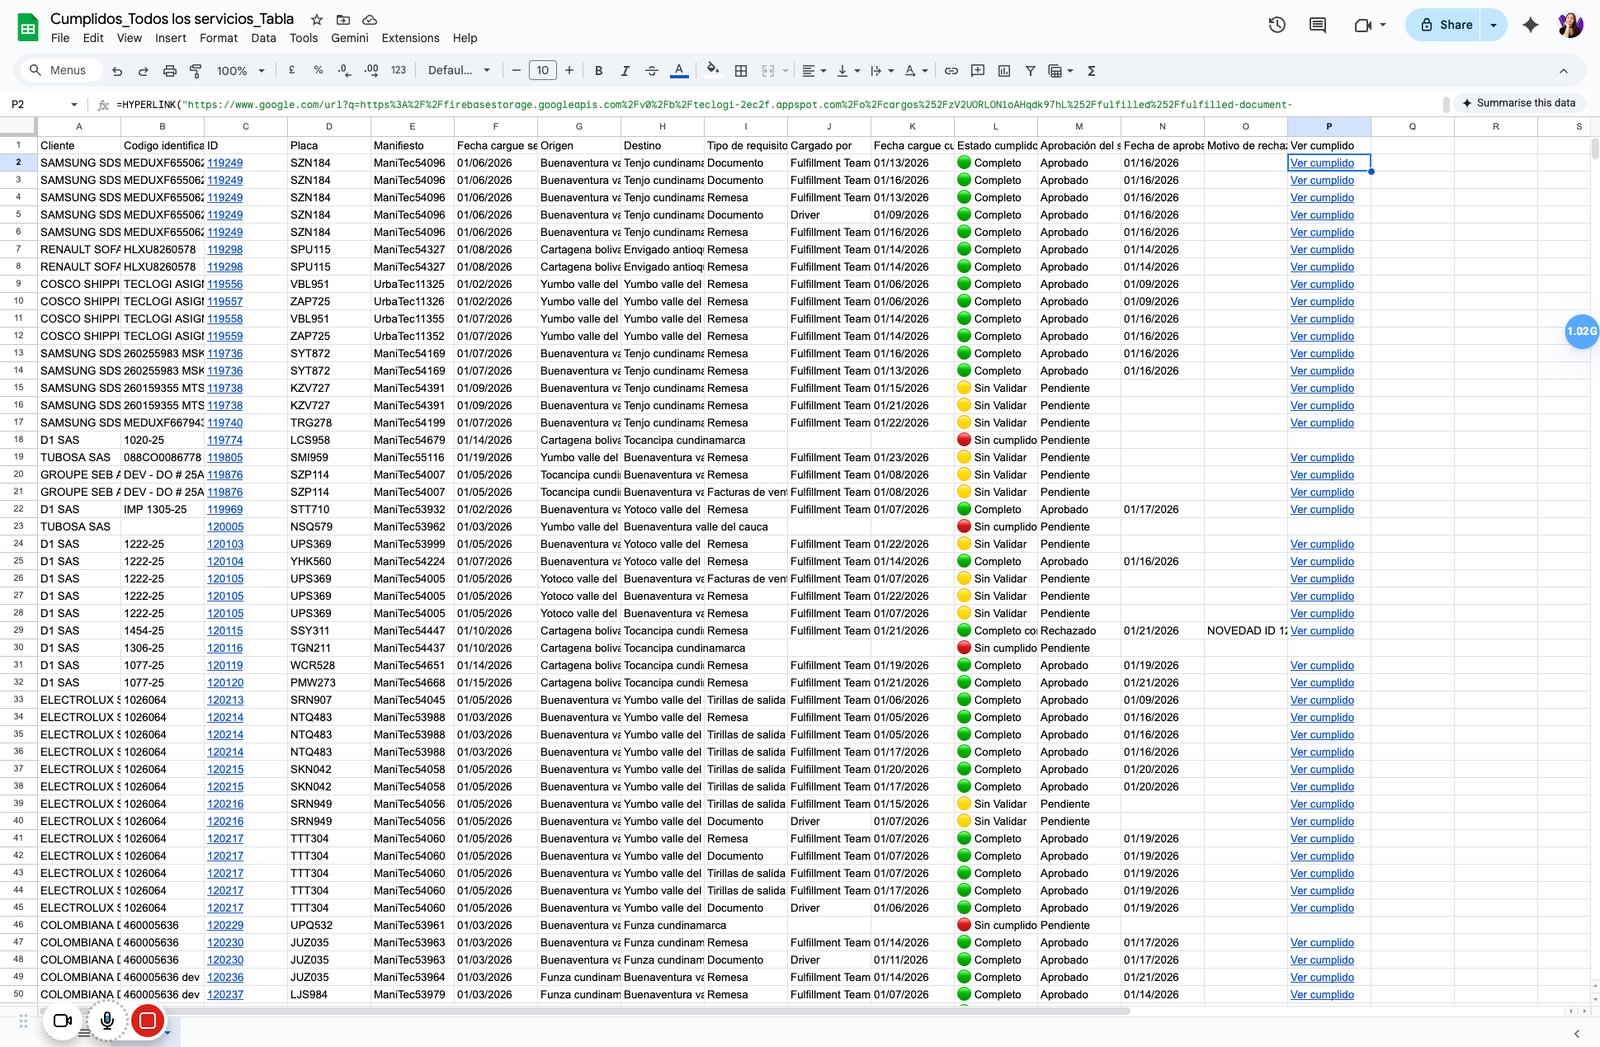Viewport: 1600px width, 1047px height.
Task: Open the zoom 100% dropdown
Action: coord(241,71)
